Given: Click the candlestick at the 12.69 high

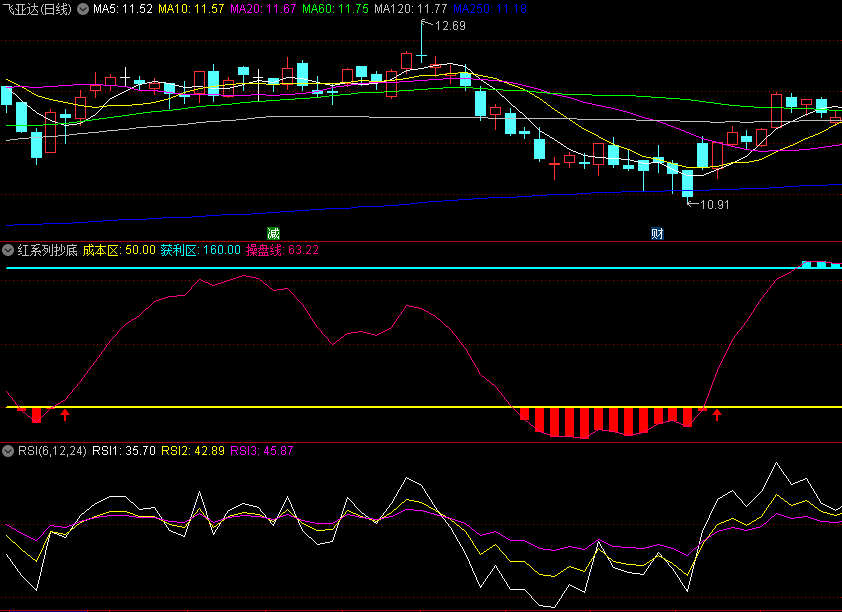Looking at the screenshot, I should coord(422,42).
